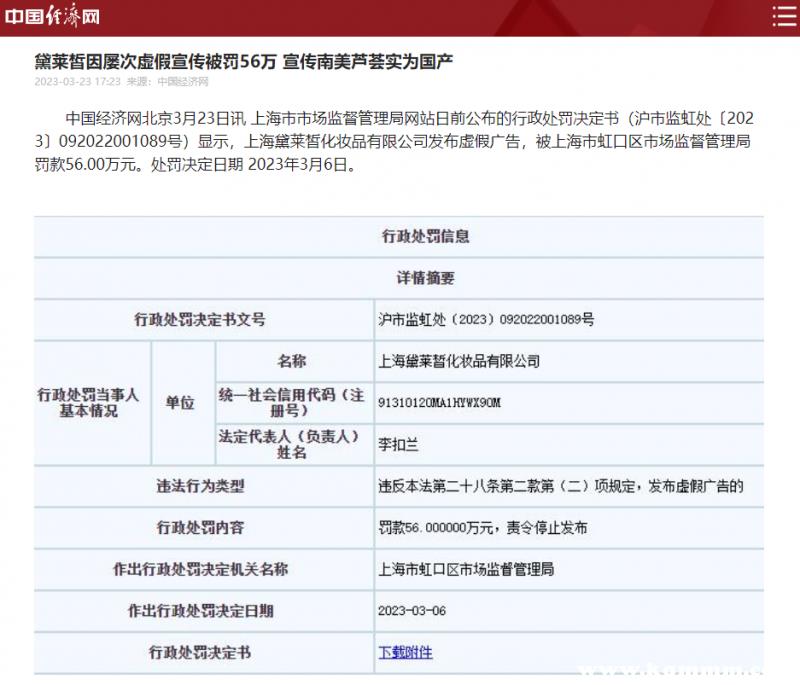Select the authority 上海市虹口区市场监督管理局 in table

(466, 569)
